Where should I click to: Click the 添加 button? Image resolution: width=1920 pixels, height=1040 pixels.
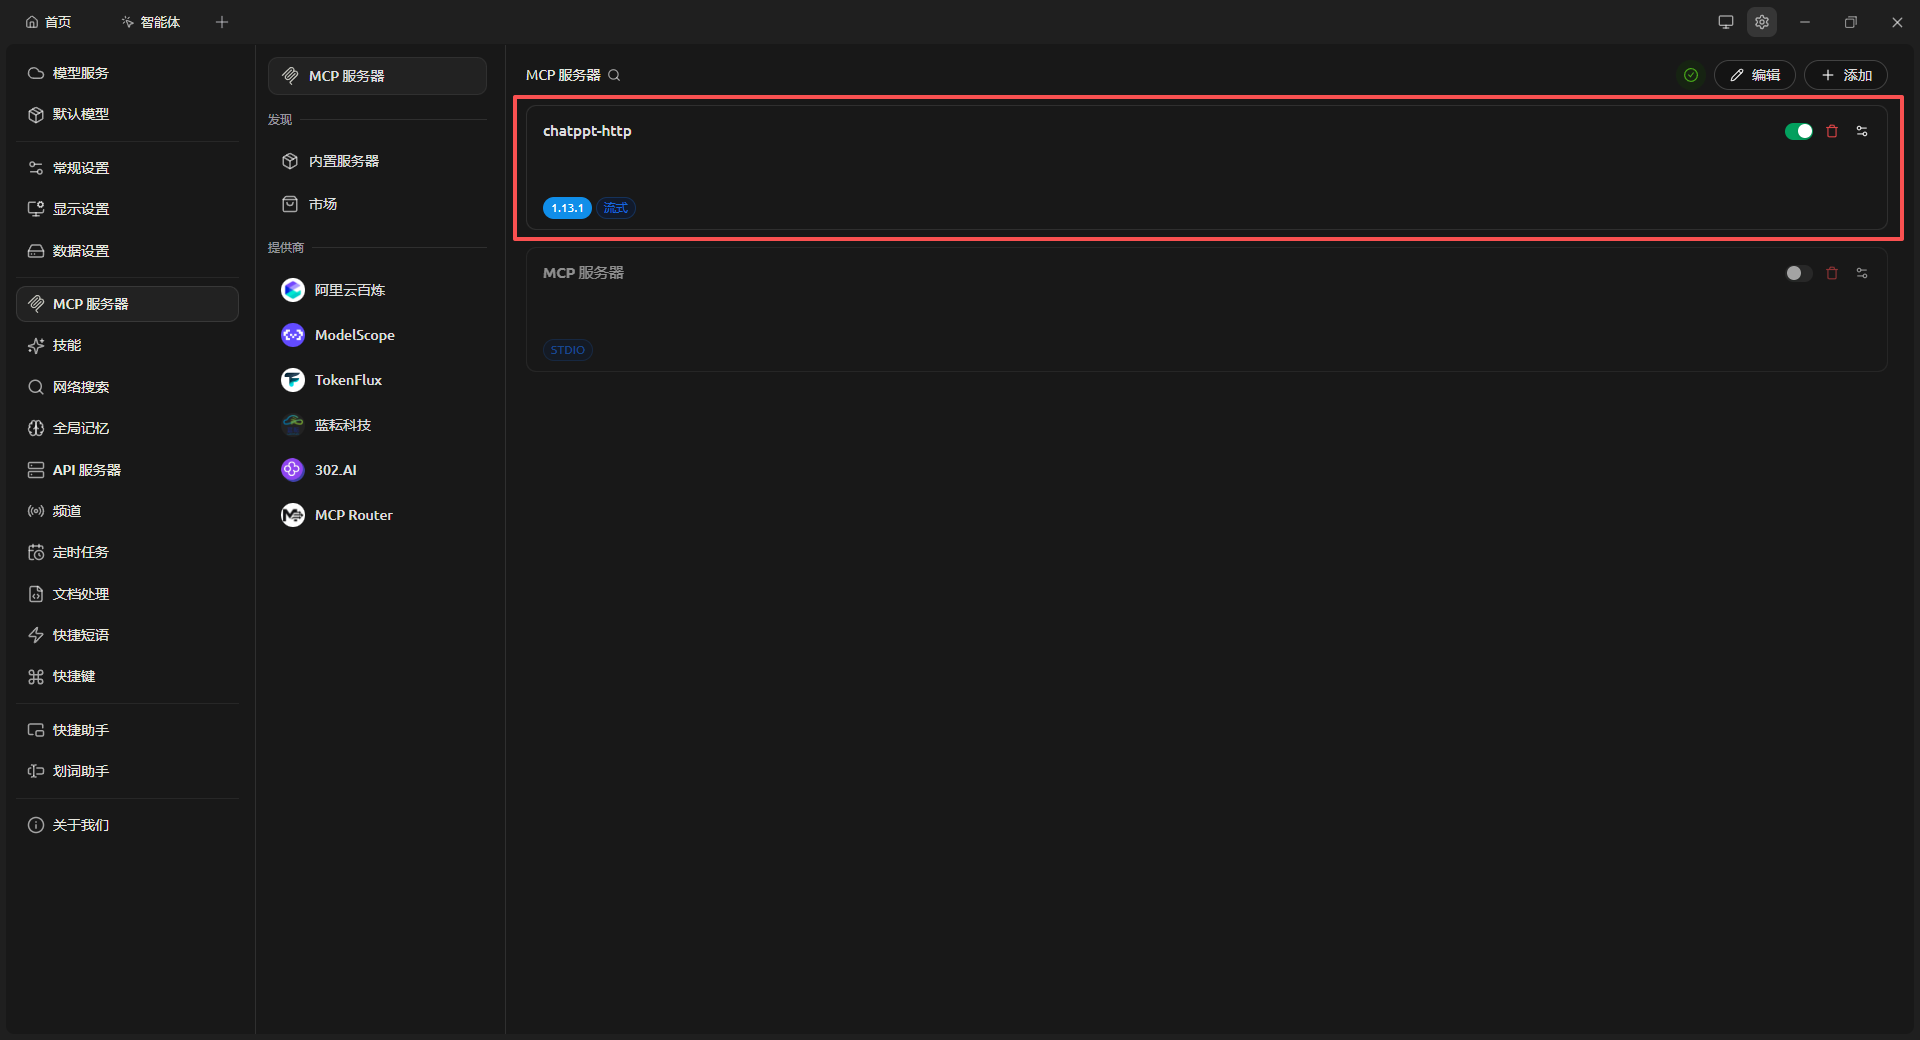click(x=1846, y=75)
